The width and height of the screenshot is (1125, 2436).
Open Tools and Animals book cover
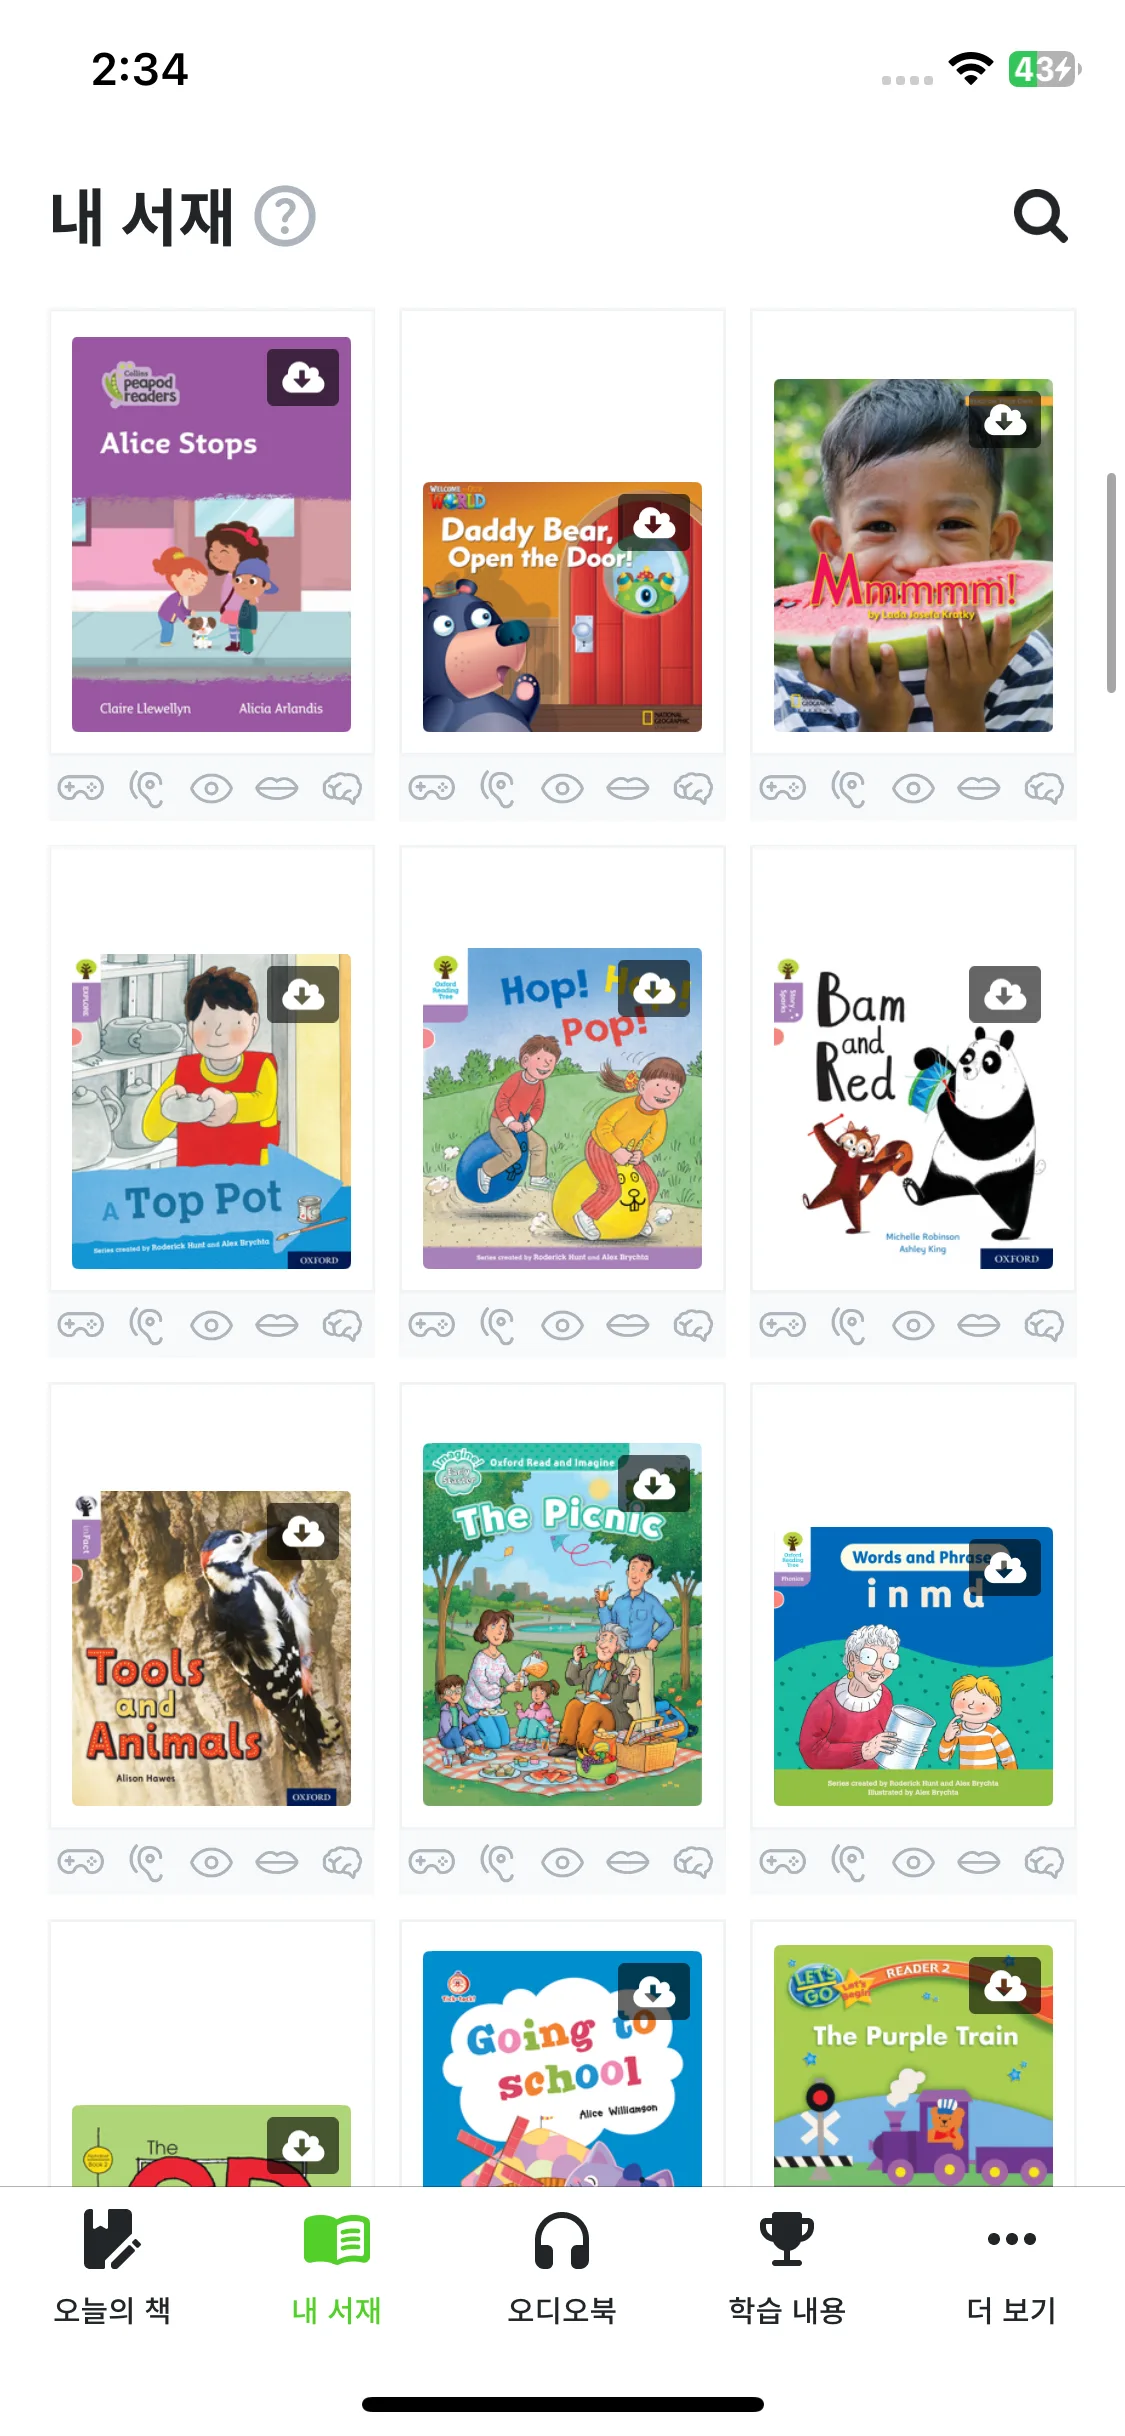click(x=211, y=1648)
